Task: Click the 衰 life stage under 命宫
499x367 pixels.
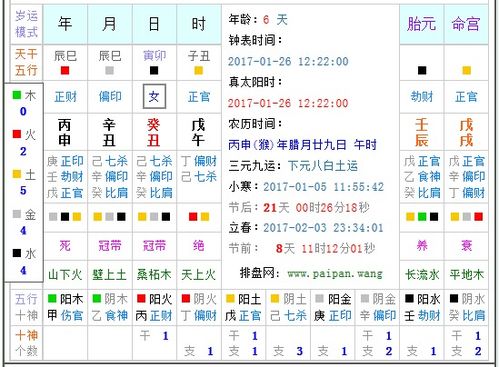Action: pos(466,246)
